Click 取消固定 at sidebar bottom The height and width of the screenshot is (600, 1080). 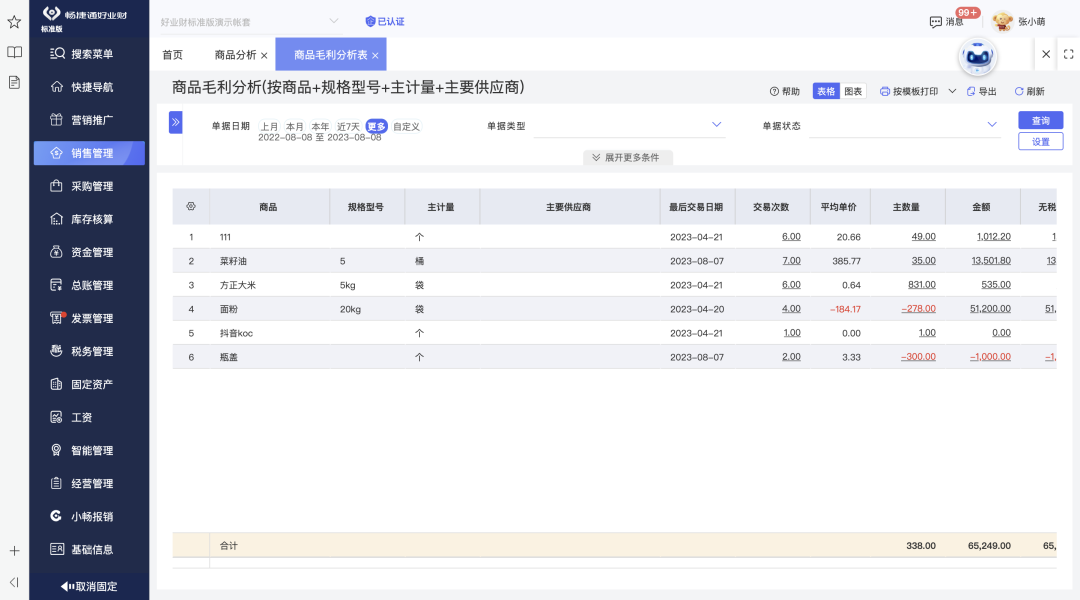pyautogui.click(x=89, y=586)
